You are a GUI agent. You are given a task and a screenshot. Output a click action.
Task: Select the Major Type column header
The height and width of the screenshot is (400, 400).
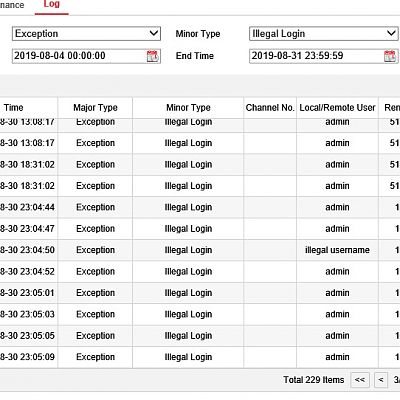[95, 108]
